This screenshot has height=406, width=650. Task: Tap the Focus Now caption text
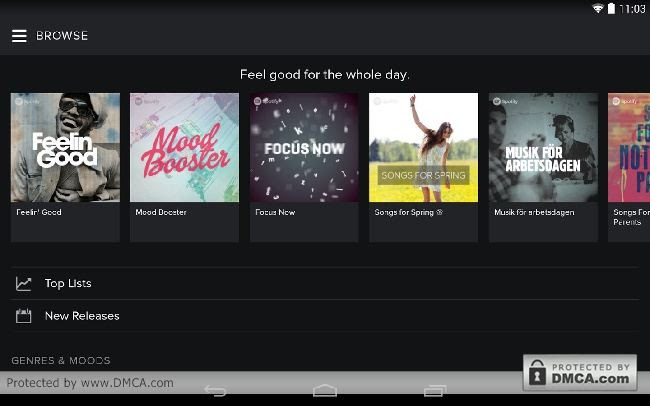pyautogui.click(x=275, y=212)
